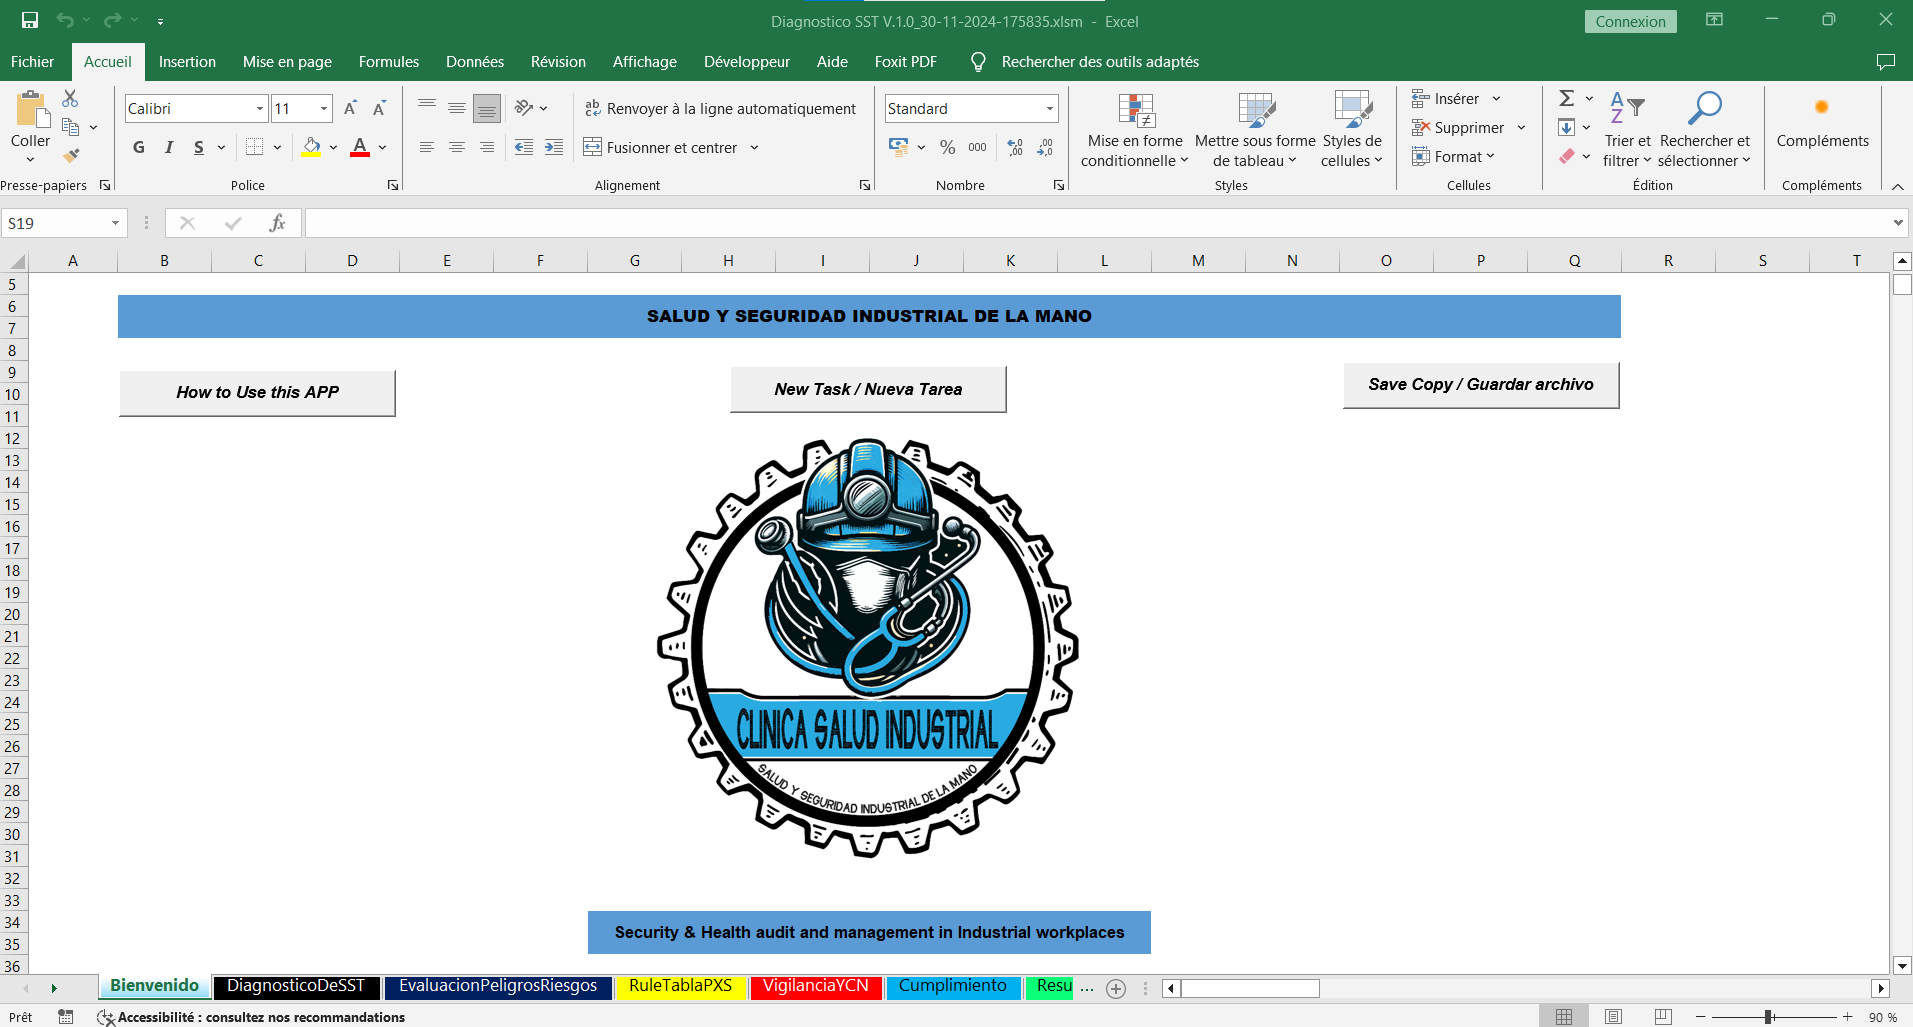Open the Fichier menu

(x=33, y=62)
